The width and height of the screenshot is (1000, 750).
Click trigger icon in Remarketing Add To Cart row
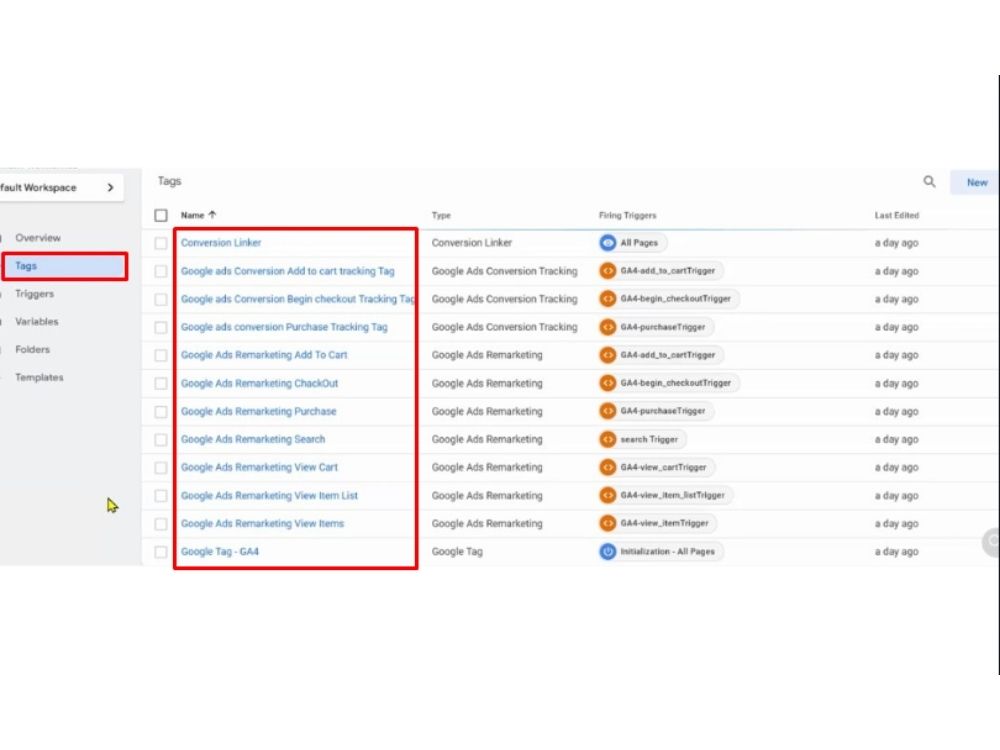[608, 355]
